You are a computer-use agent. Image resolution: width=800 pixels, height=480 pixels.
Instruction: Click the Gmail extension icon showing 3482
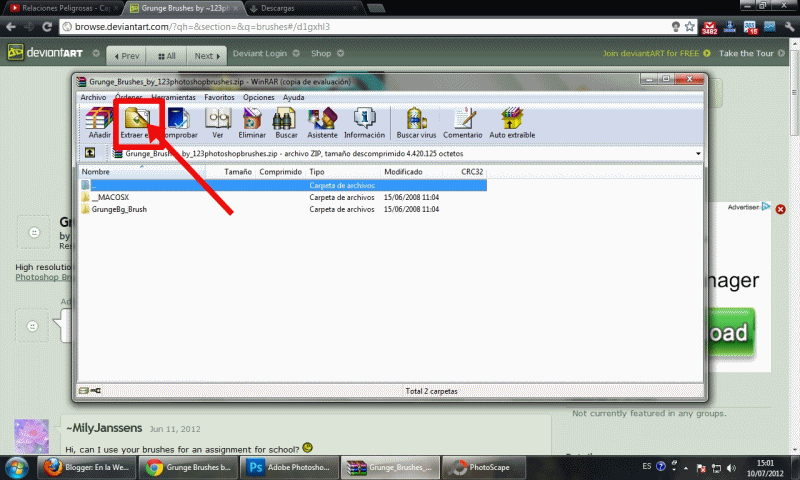point(709,28)
